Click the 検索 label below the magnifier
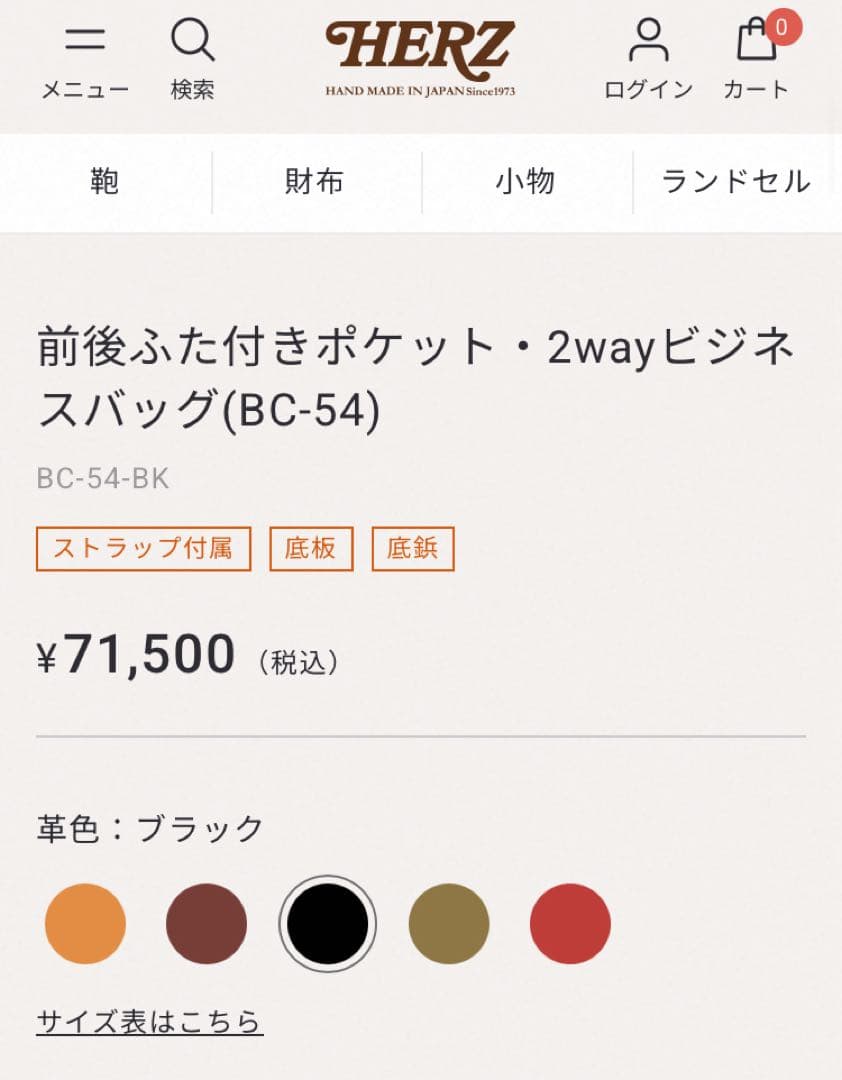Screen dimensions: 842x1080 click(193, 88)
